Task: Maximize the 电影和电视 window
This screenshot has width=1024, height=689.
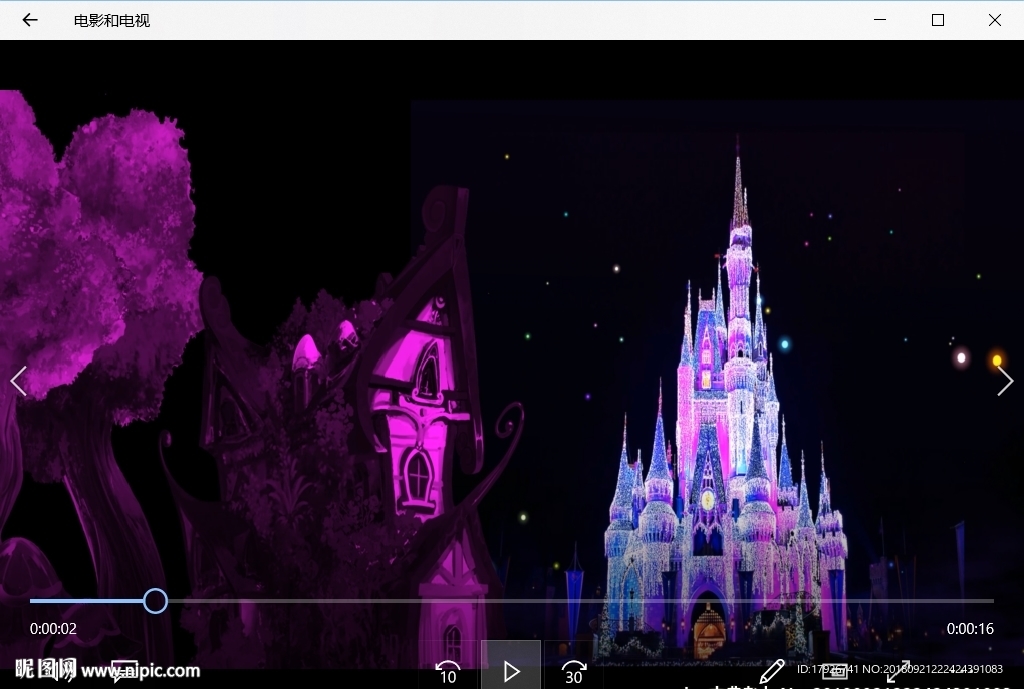Action: click(x=938, y=20)
